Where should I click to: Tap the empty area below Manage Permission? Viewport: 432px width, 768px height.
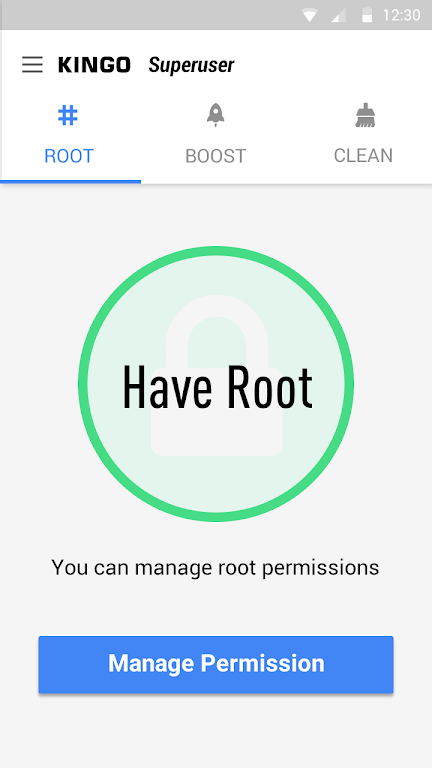[x=216, y=732]
